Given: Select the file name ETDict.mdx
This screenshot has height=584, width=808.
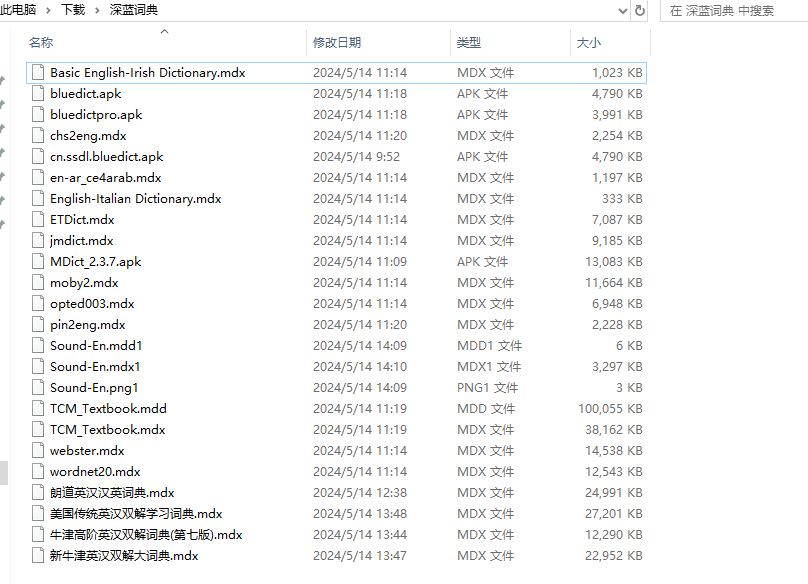Looking at the screenshot, I should click(x=82, y=220).
